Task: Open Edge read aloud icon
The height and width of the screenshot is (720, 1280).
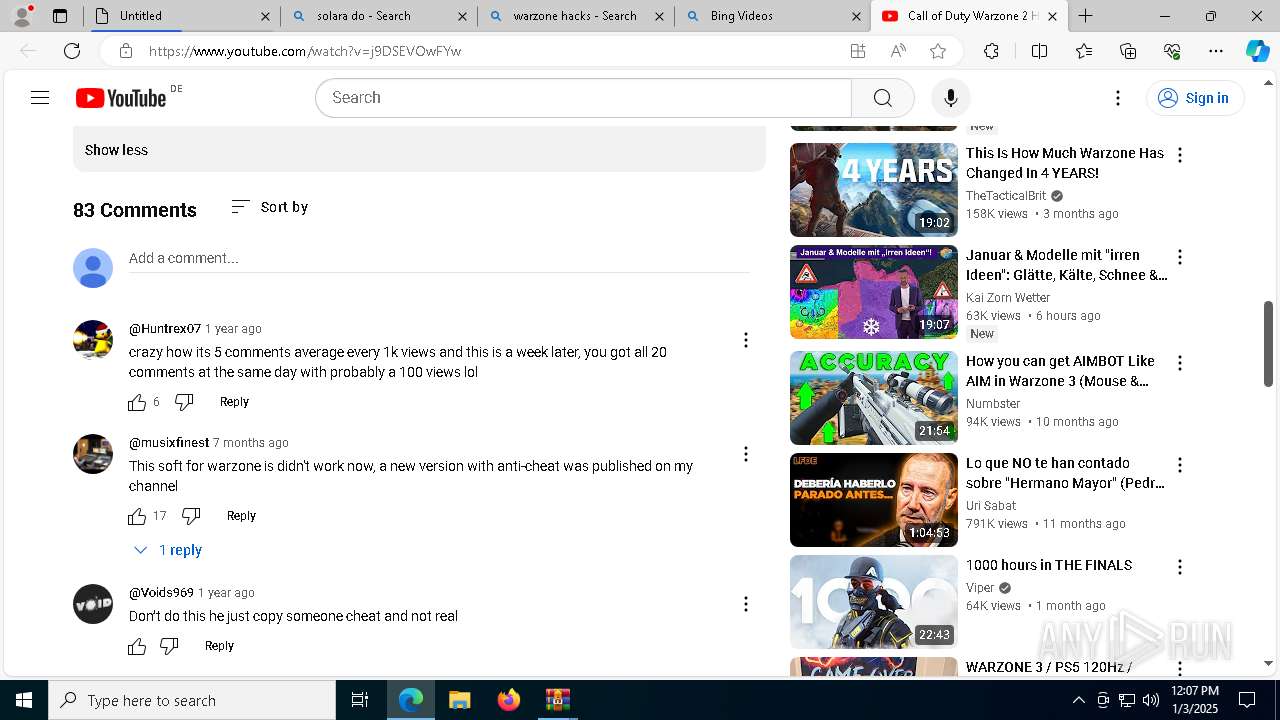Action: [898, 51]
